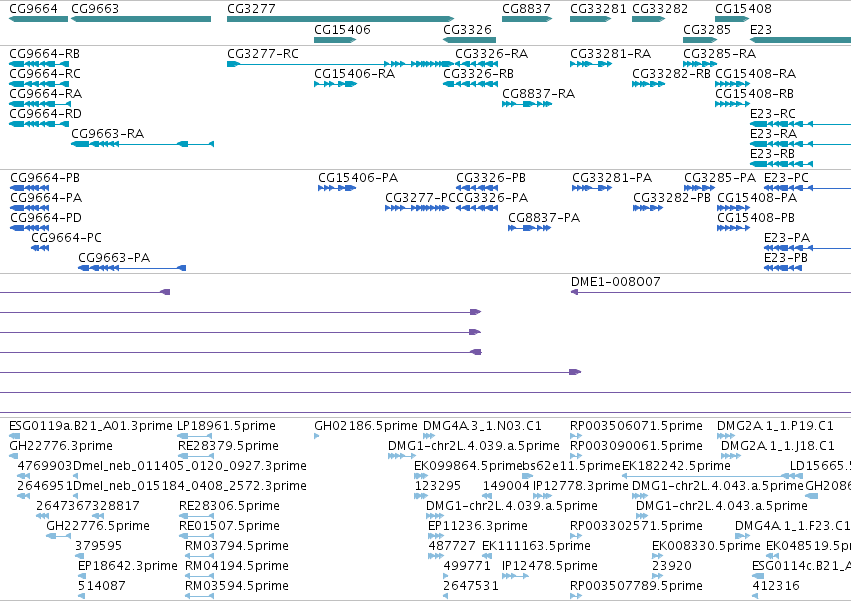Select transcript CG33281-RA

(610, 54)
